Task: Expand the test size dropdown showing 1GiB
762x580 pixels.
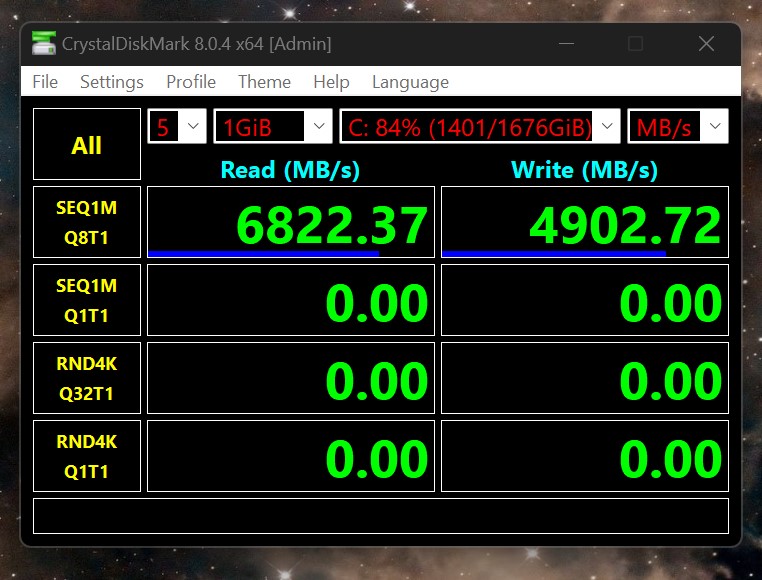Action: pos(273,126)
